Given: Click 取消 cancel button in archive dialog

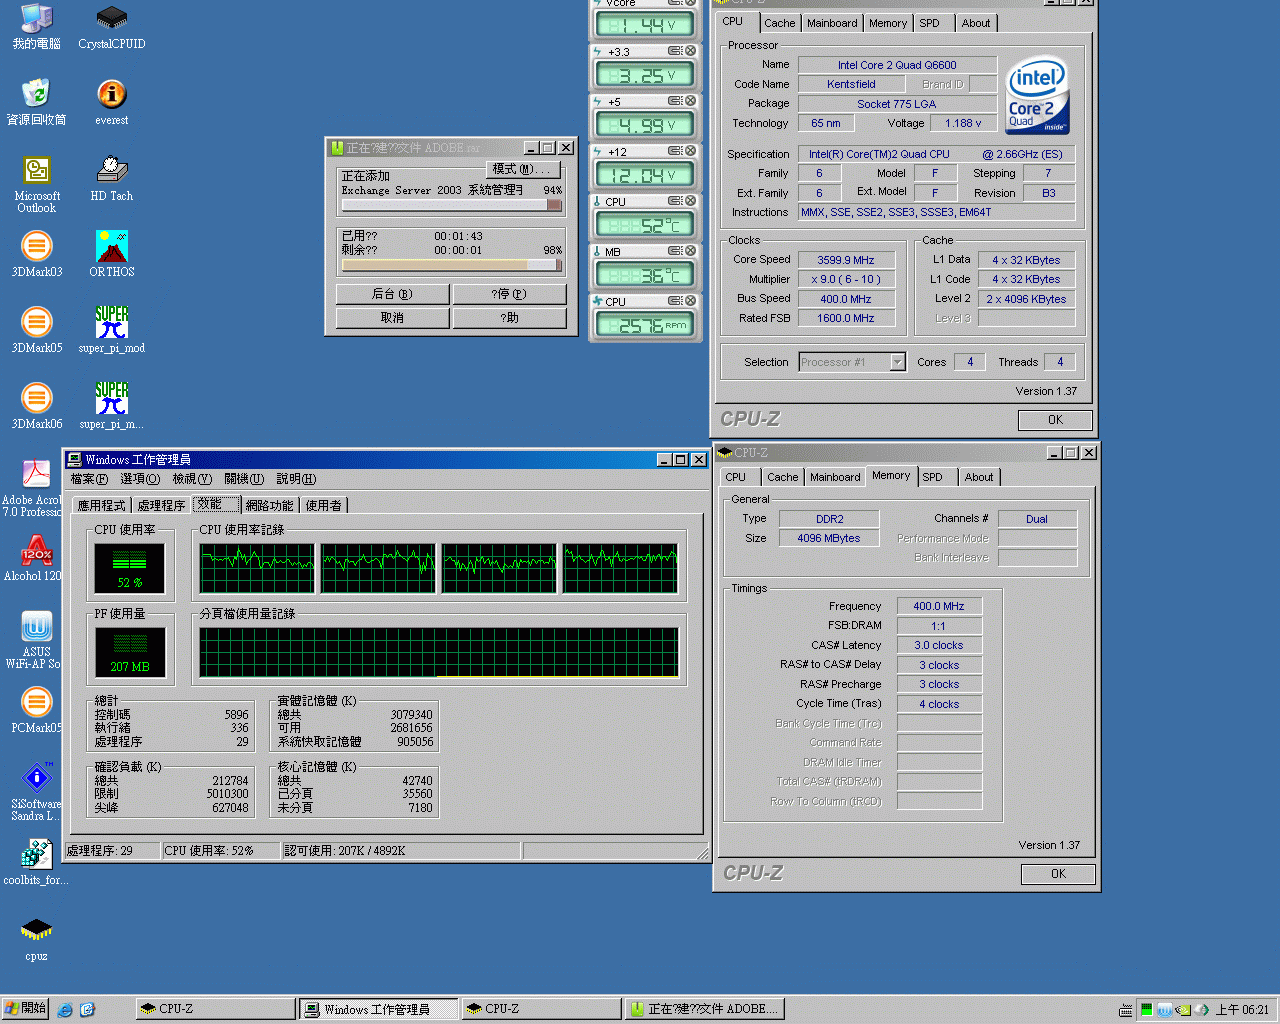Looking at the screenshot, I should [x=392, y=318].
